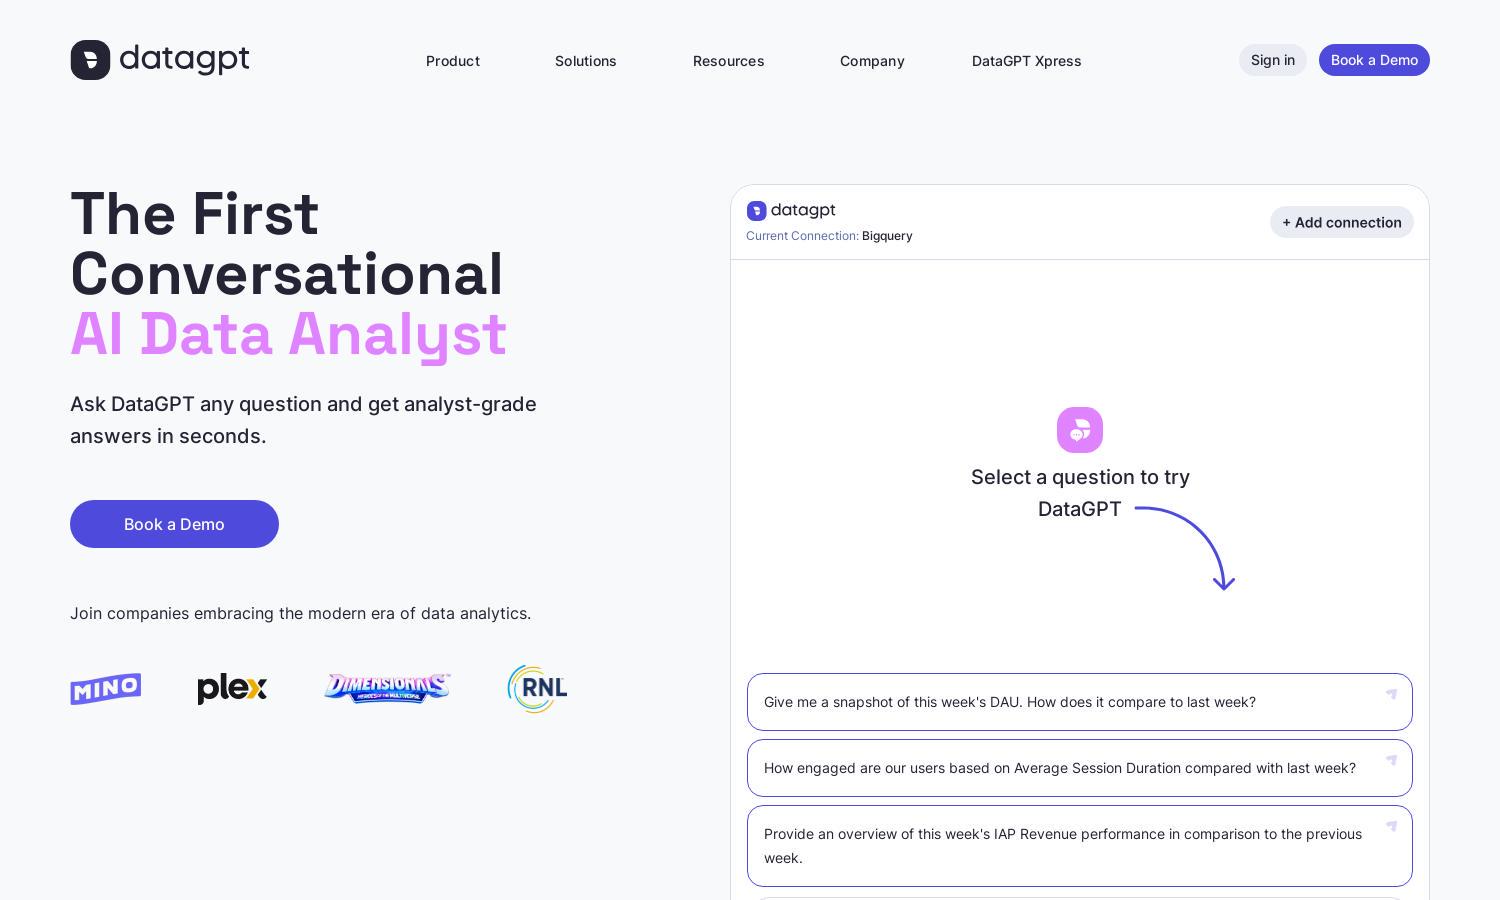Click the pink DataGPT chat icon
Viewport: 1500px width, 900px height.
coord(1080,430)
